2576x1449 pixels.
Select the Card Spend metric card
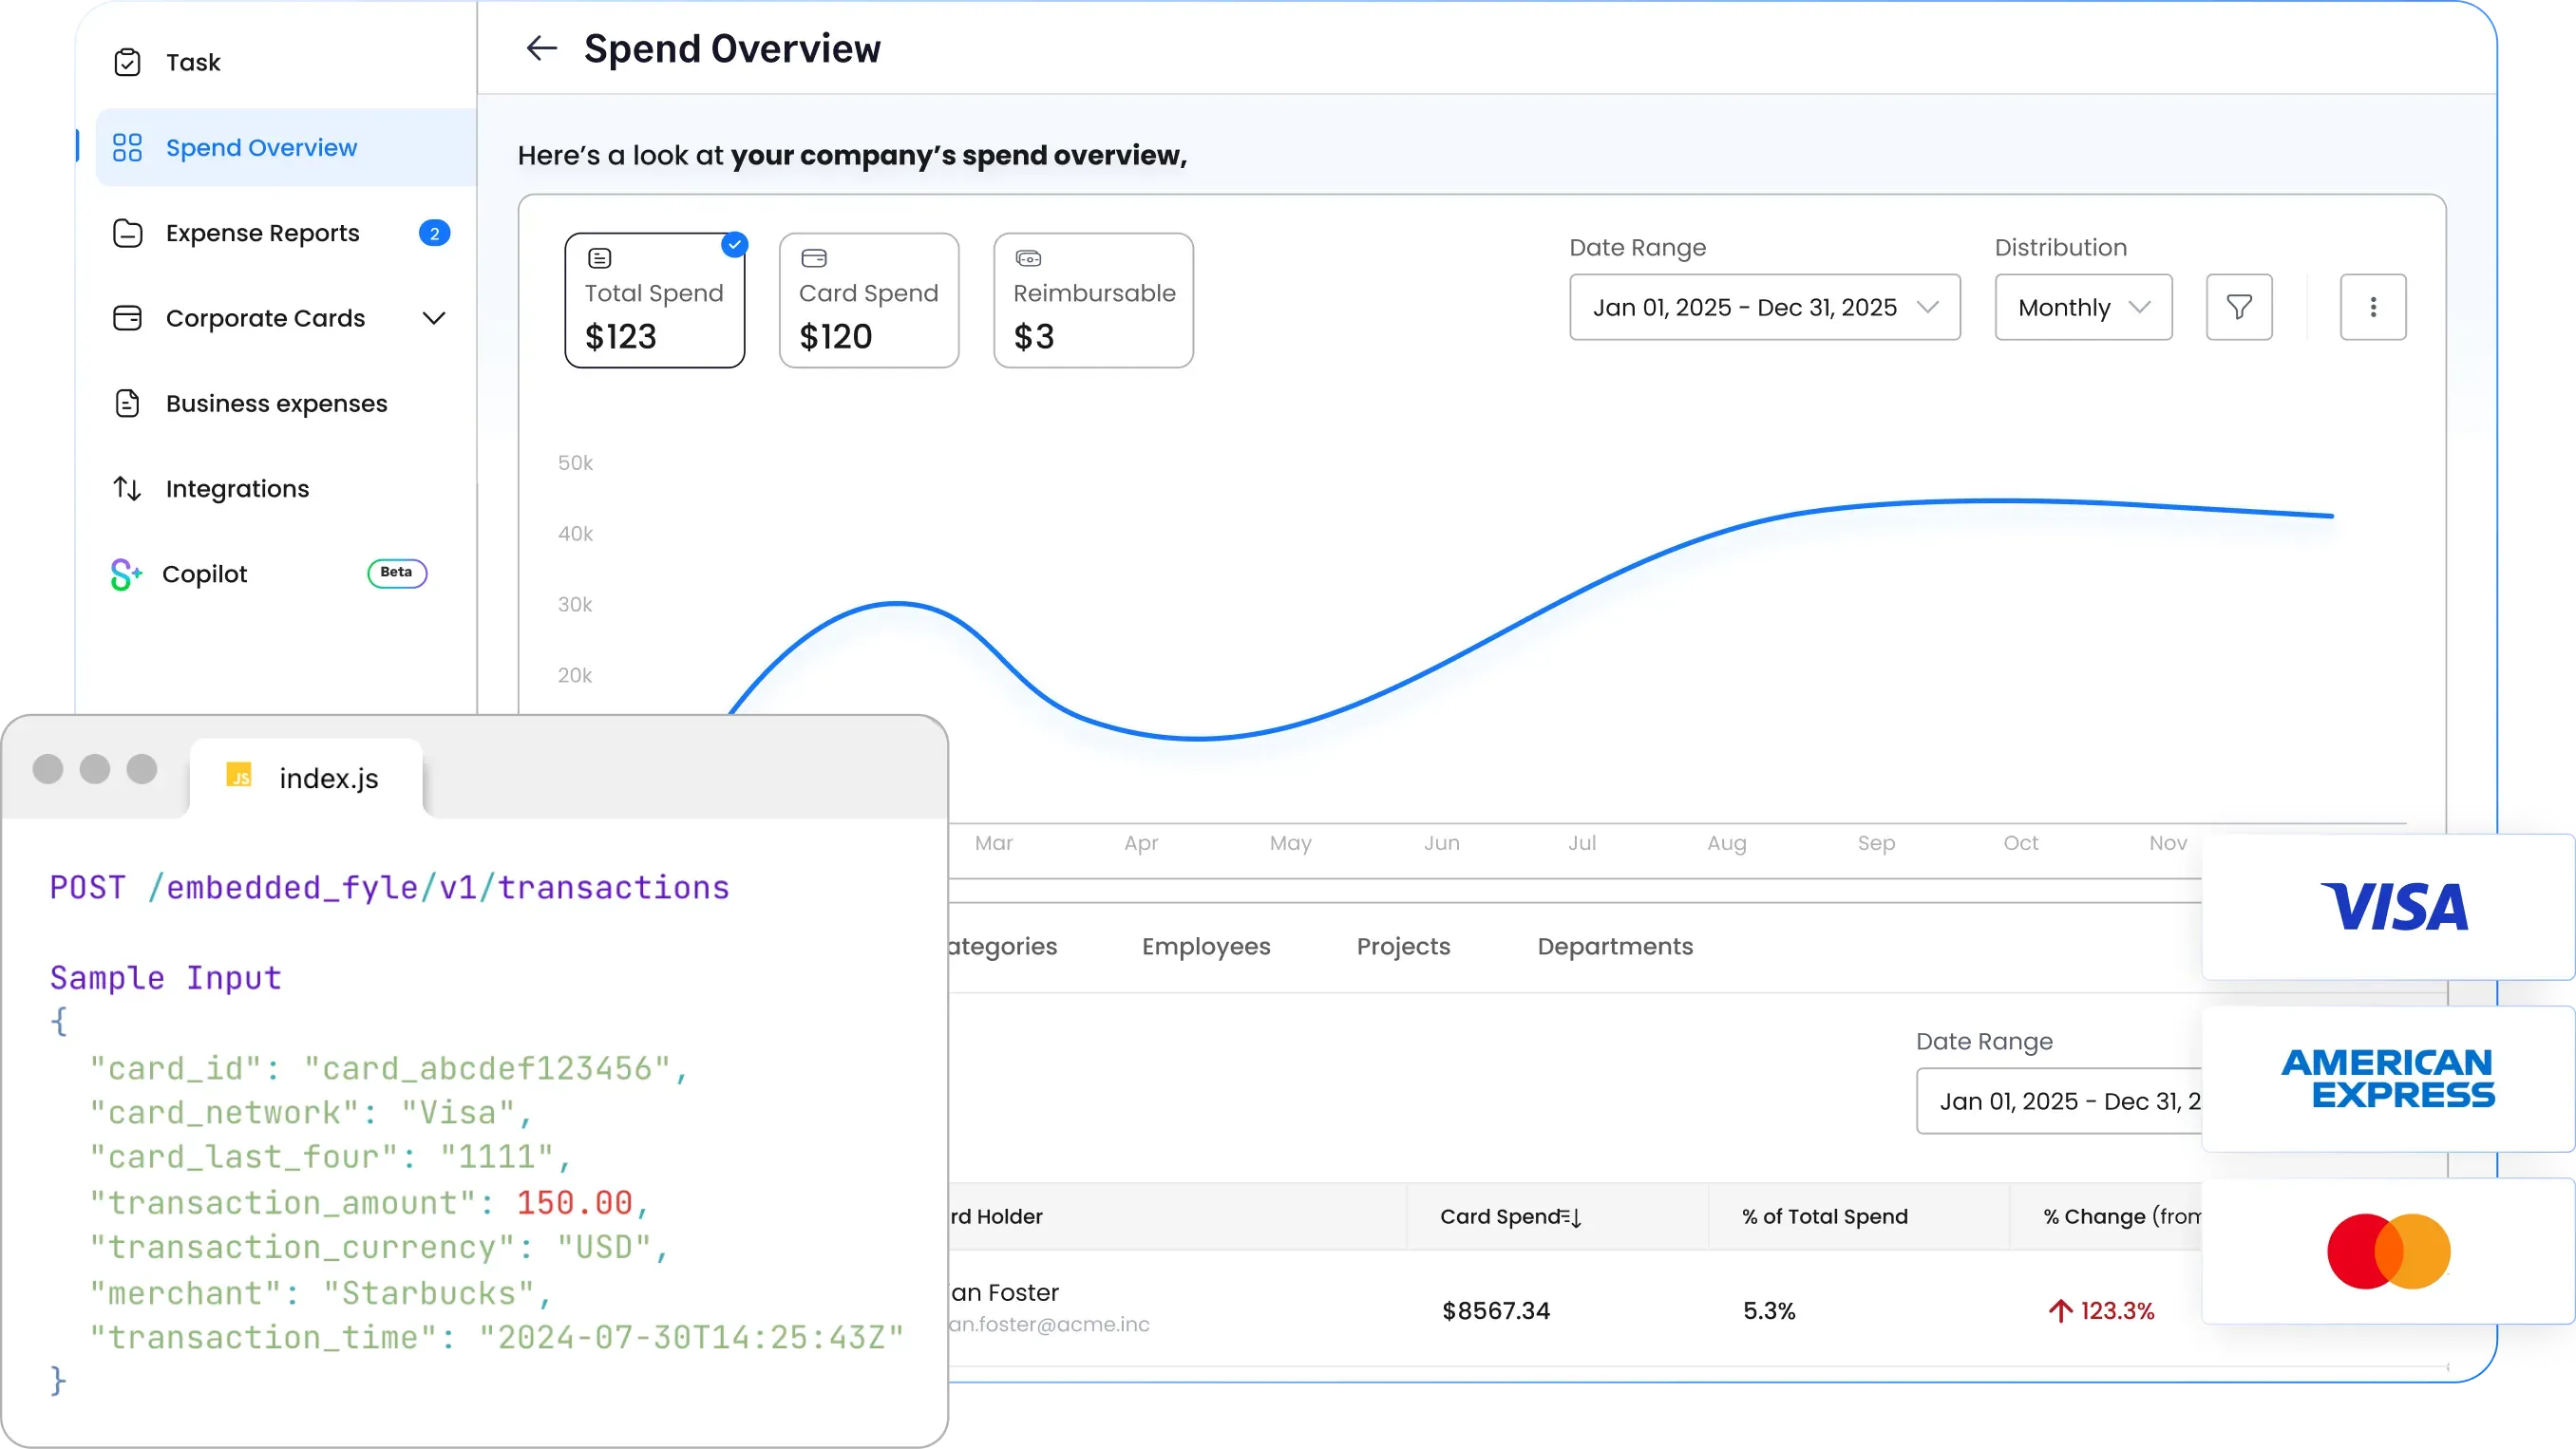(x=868, y=300)
